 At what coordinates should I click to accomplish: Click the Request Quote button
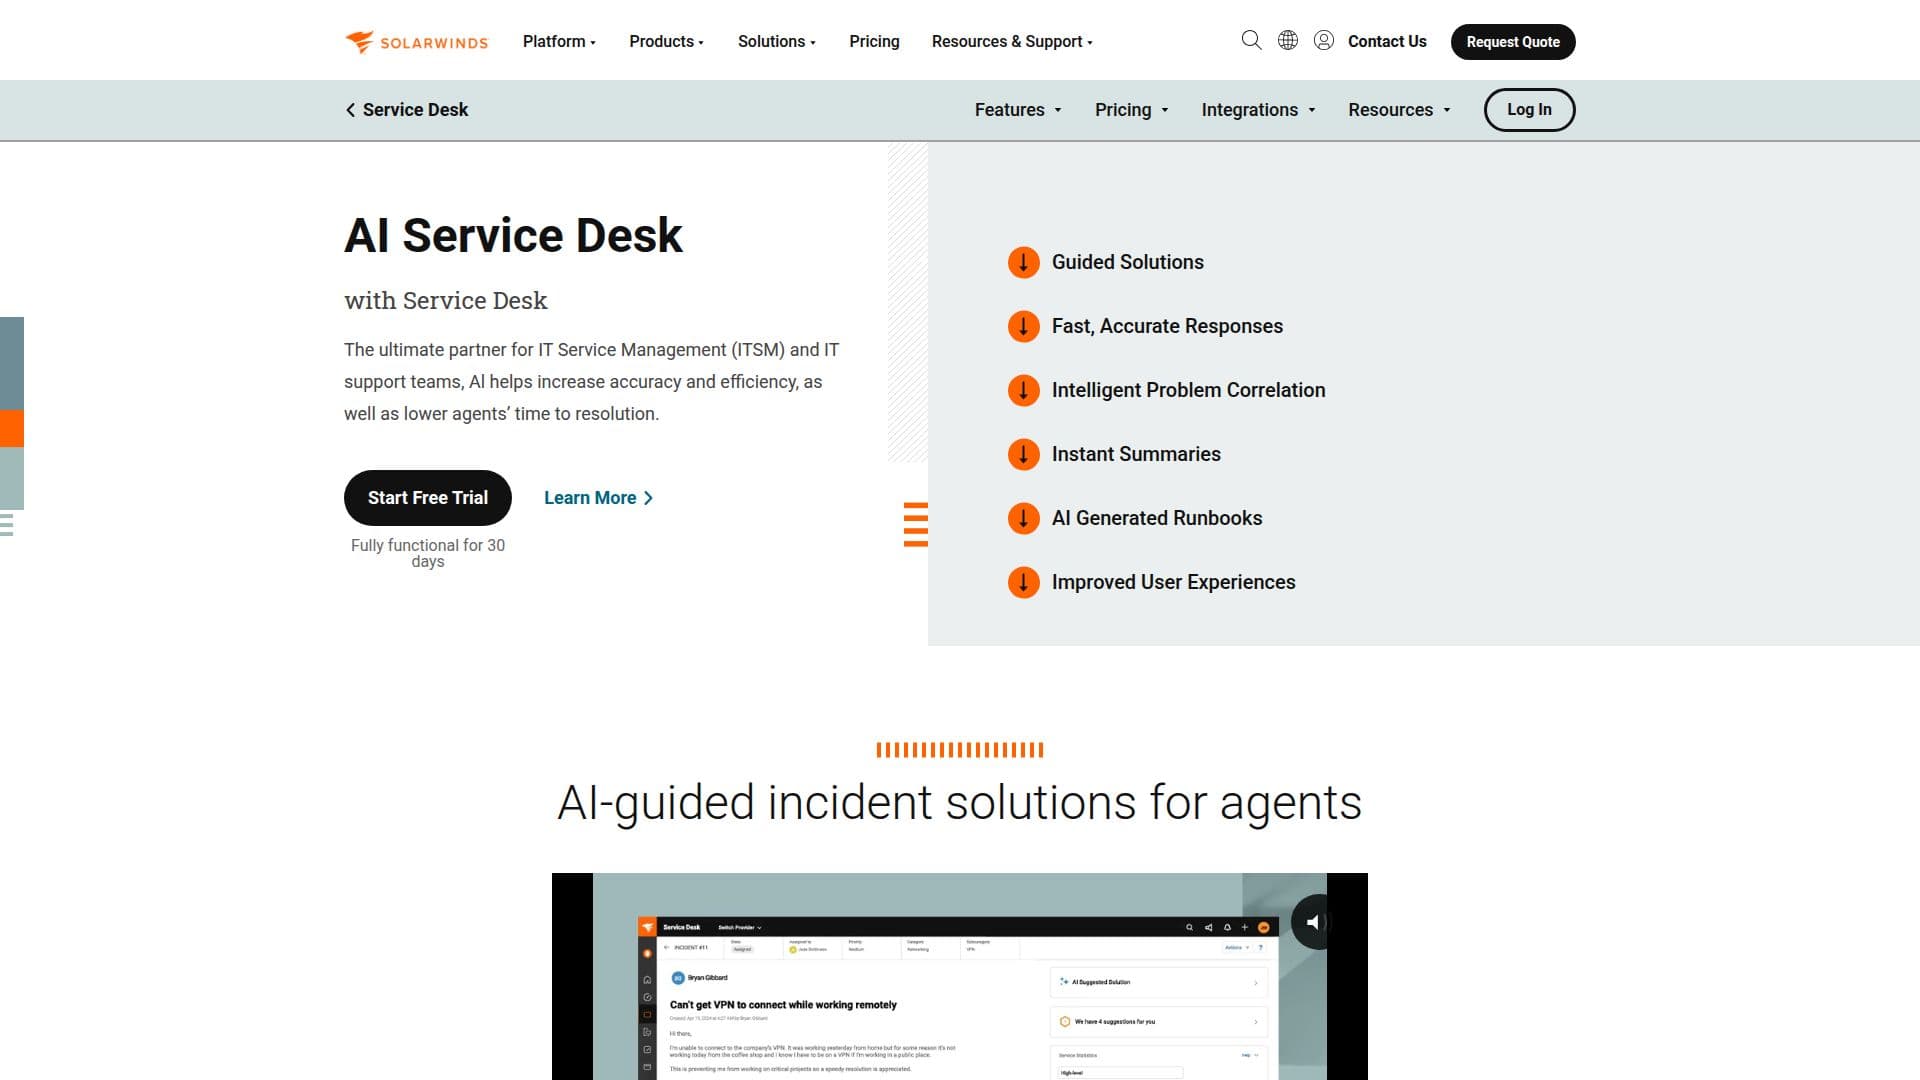pos(1513,42)
